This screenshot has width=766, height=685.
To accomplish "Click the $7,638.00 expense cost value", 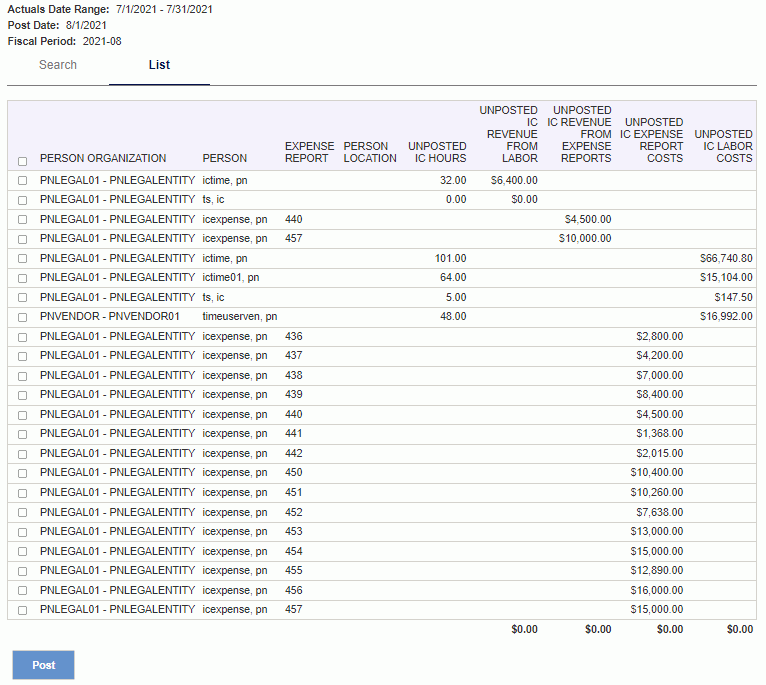I will click(660, 513).
